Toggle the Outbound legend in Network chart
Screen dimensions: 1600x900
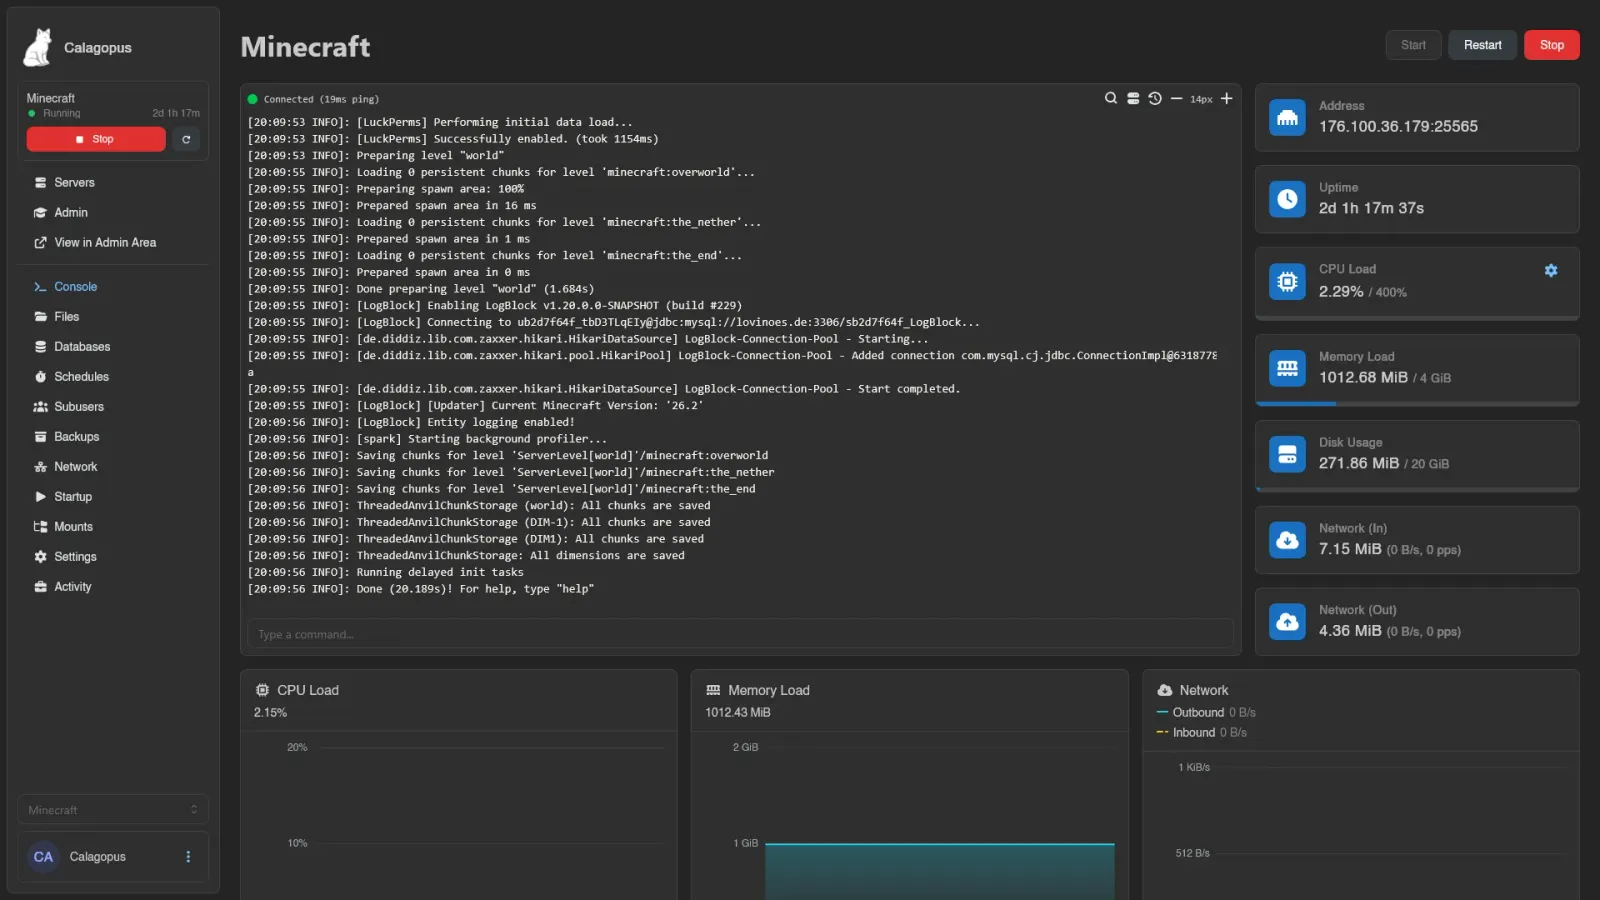pyautogui.click(x=1205, y=713)
